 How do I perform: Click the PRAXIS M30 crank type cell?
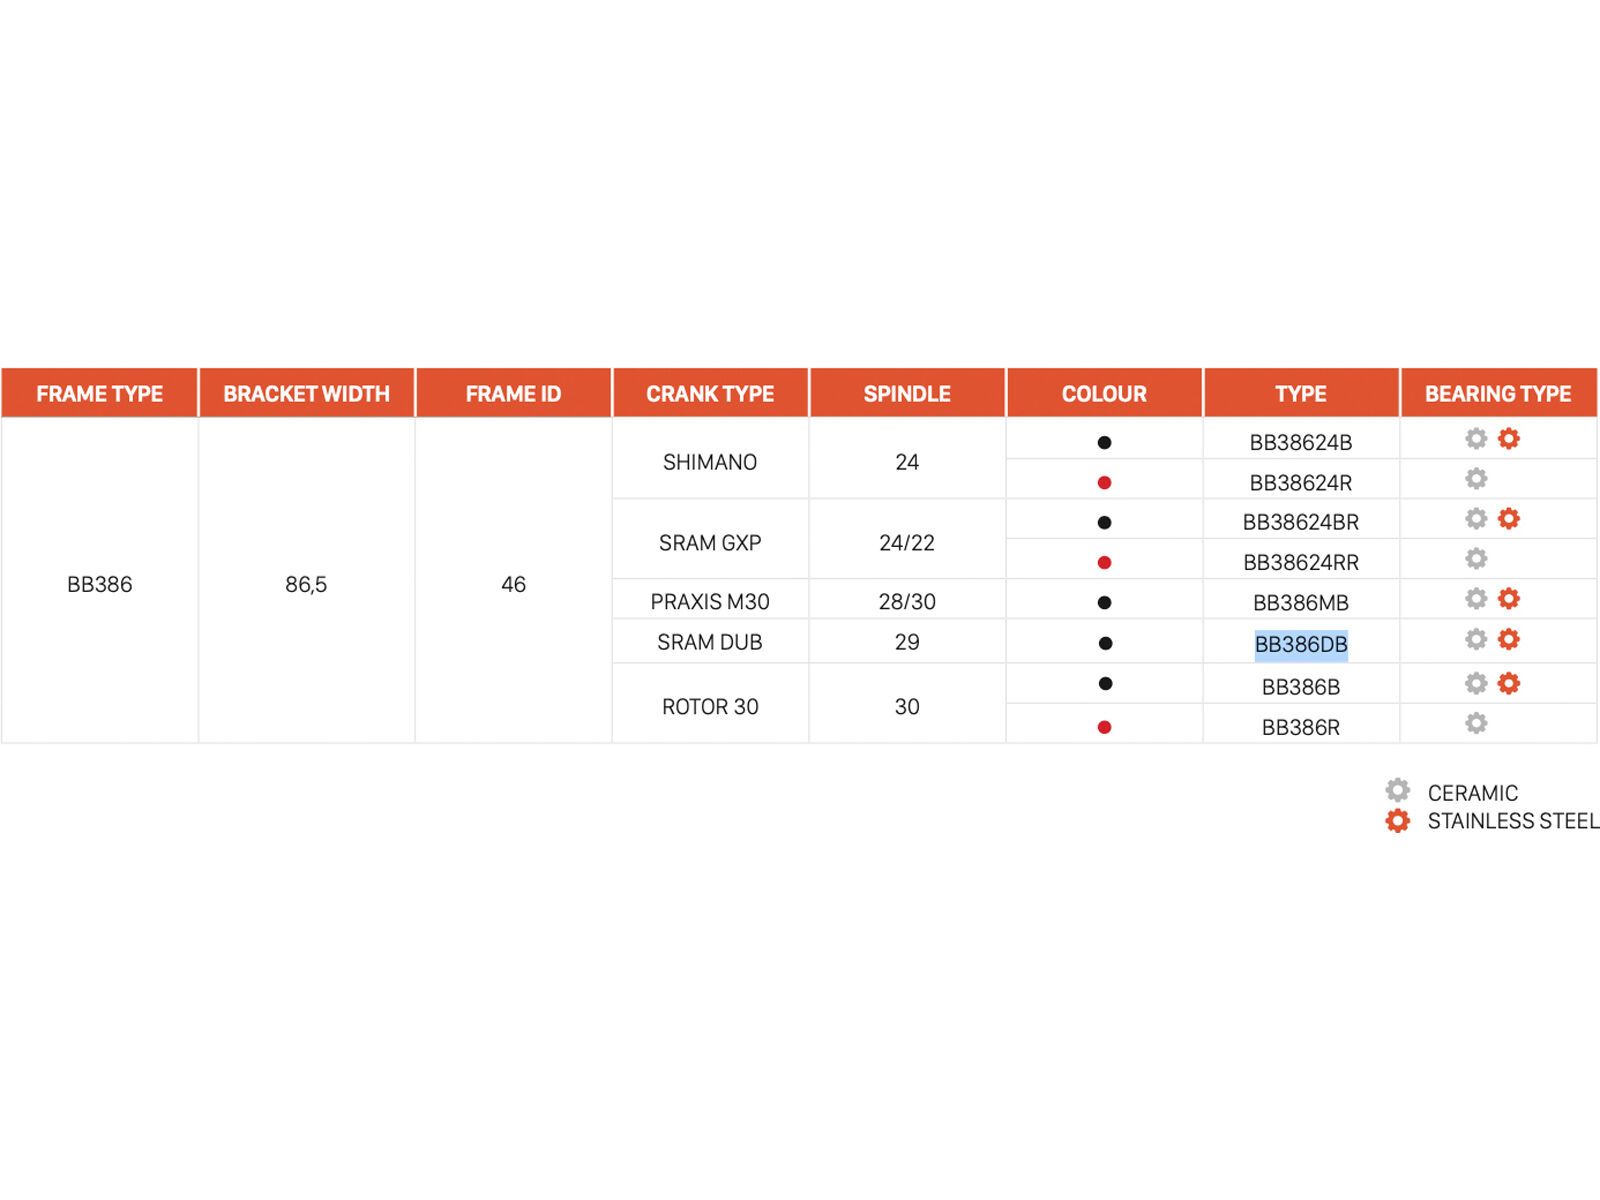[x=710, y=602]
